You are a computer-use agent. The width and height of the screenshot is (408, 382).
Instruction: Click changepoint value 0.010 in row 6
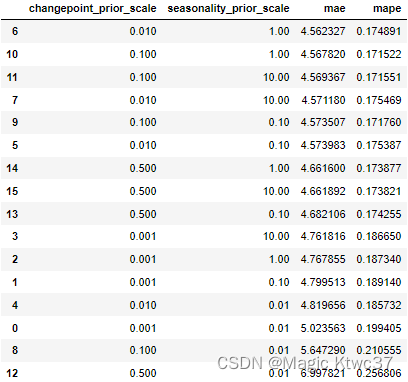click(143, 31)
